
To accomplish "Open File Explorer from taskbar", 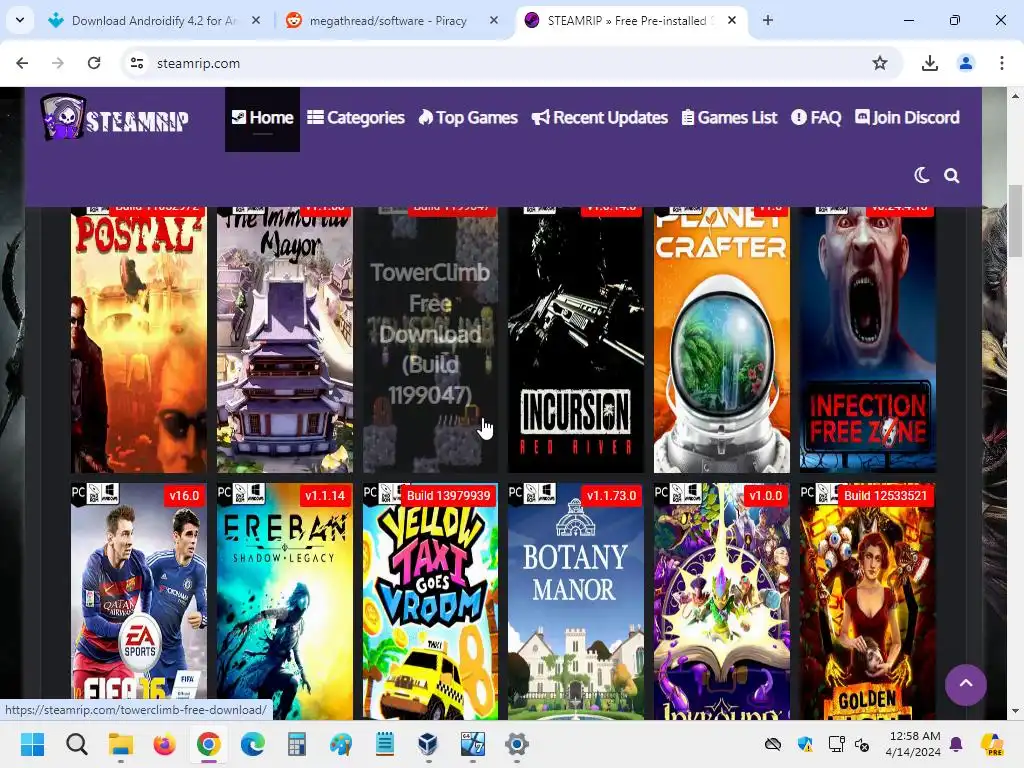I will click(121, 744).
